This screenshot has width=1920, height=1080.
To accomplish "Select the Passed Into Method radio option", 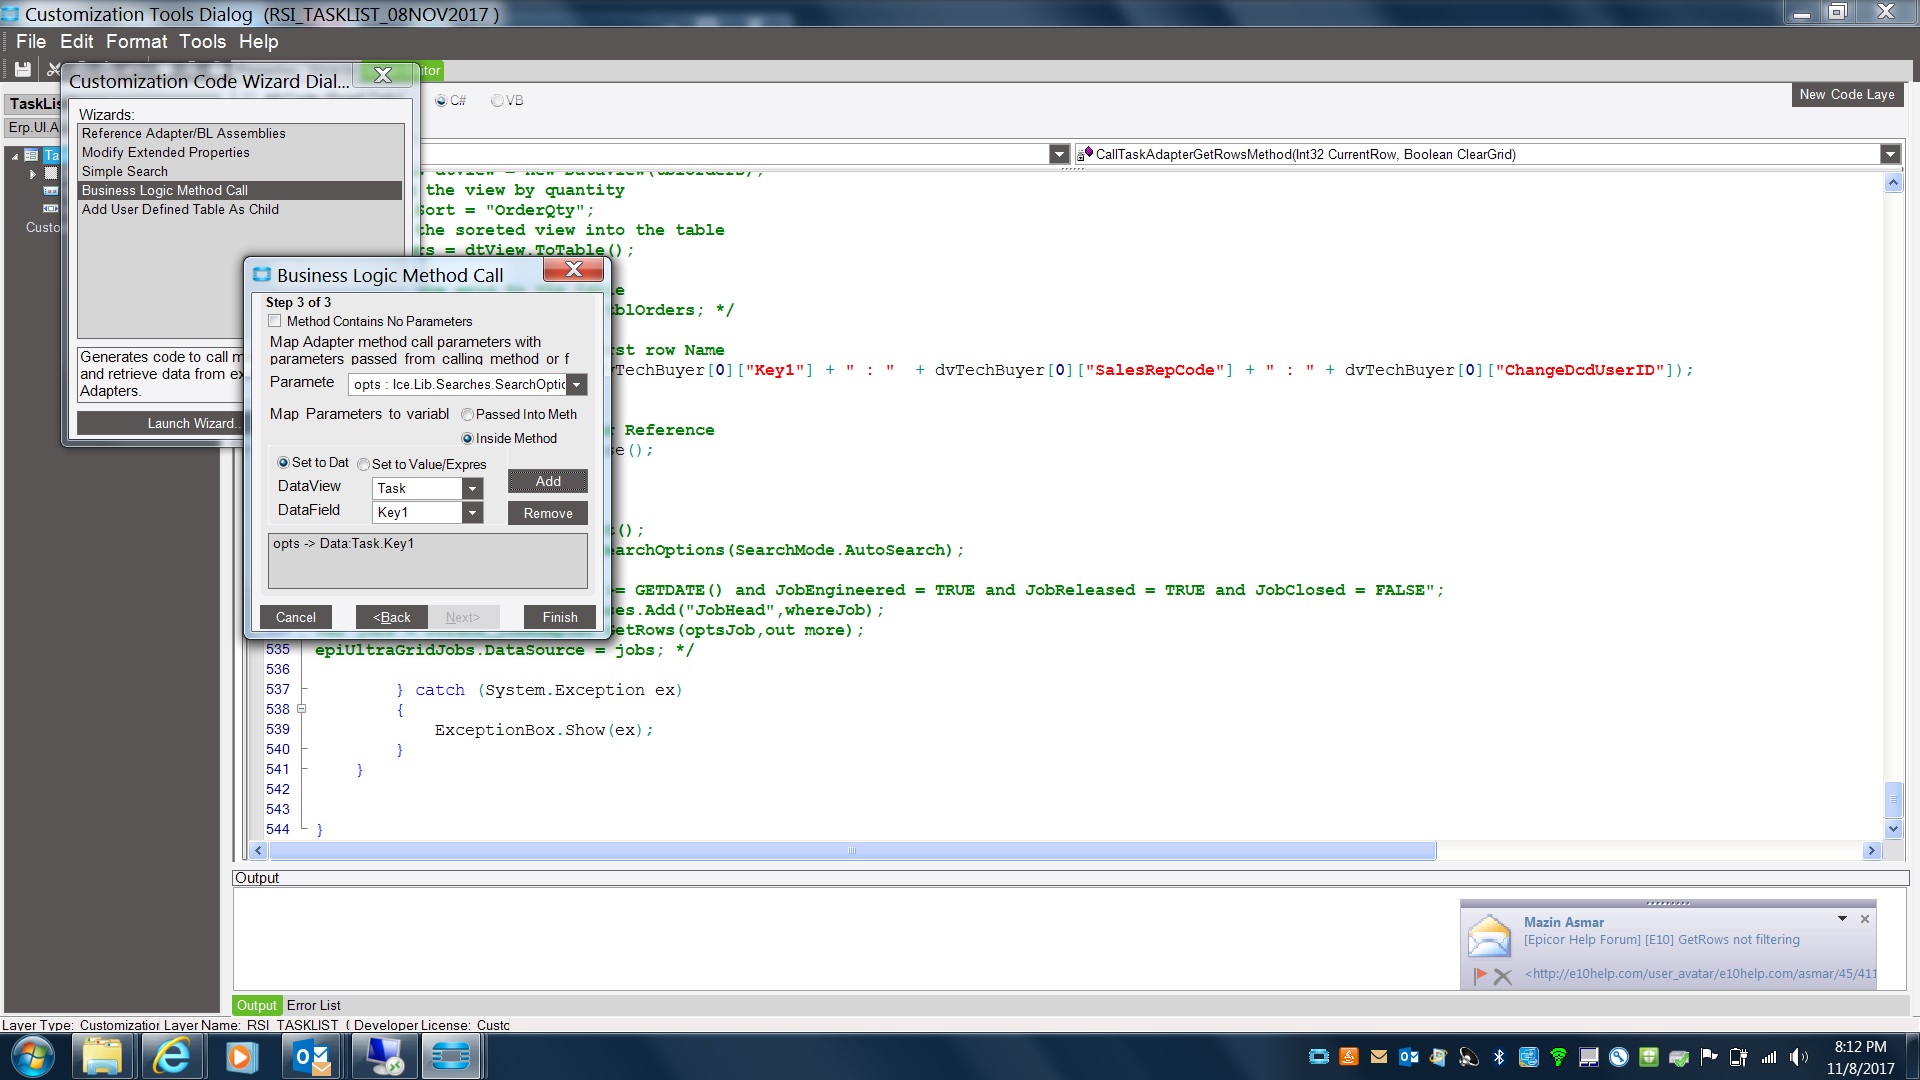I will coord(467,415).
